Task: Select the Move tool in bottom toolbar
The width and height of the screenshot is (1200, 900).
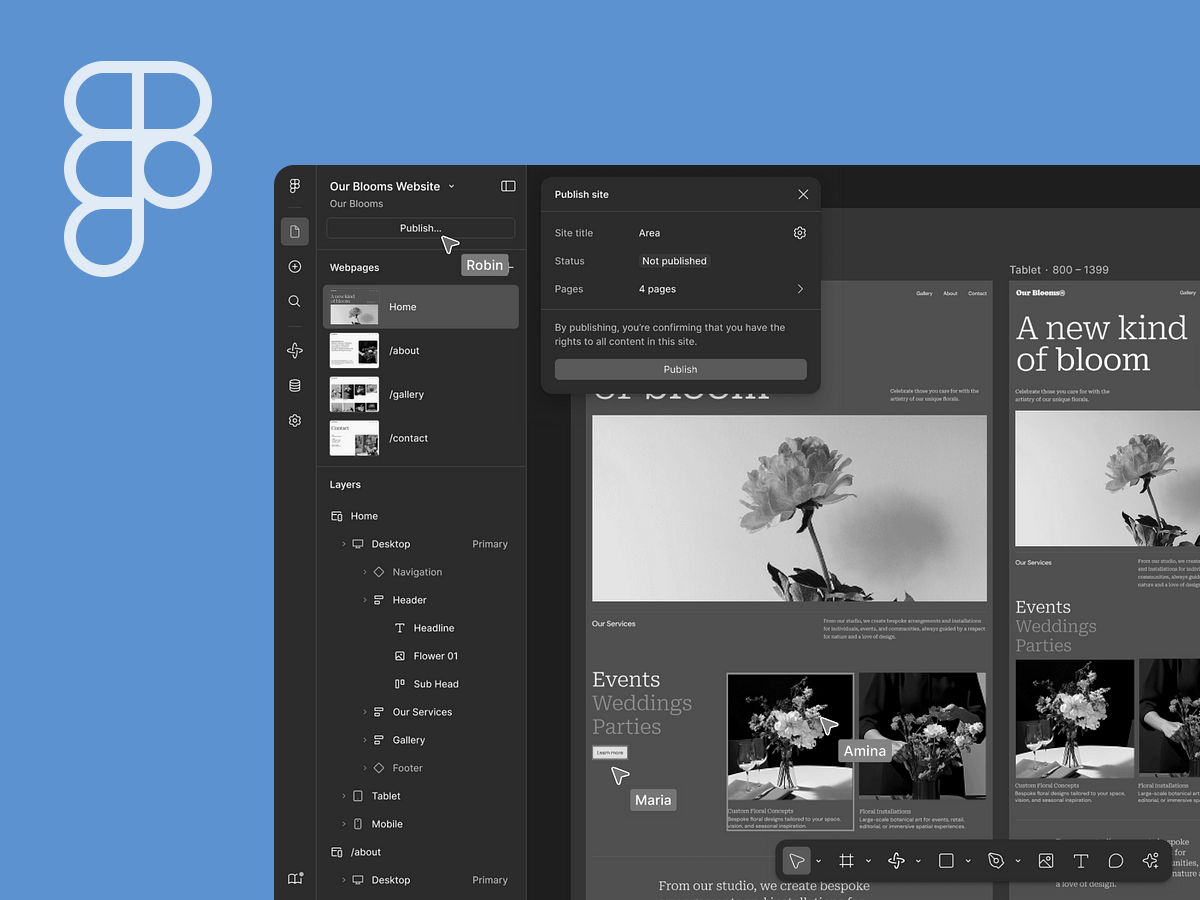Action: [796, 861]
